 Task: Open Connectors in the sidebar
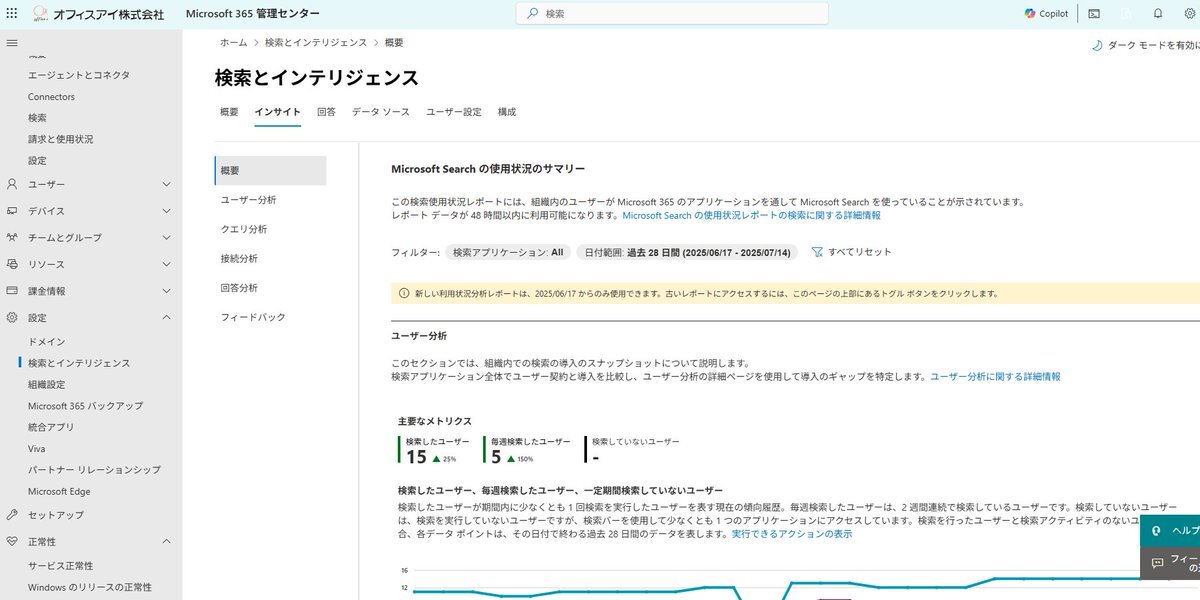click(x=51, y=97)
